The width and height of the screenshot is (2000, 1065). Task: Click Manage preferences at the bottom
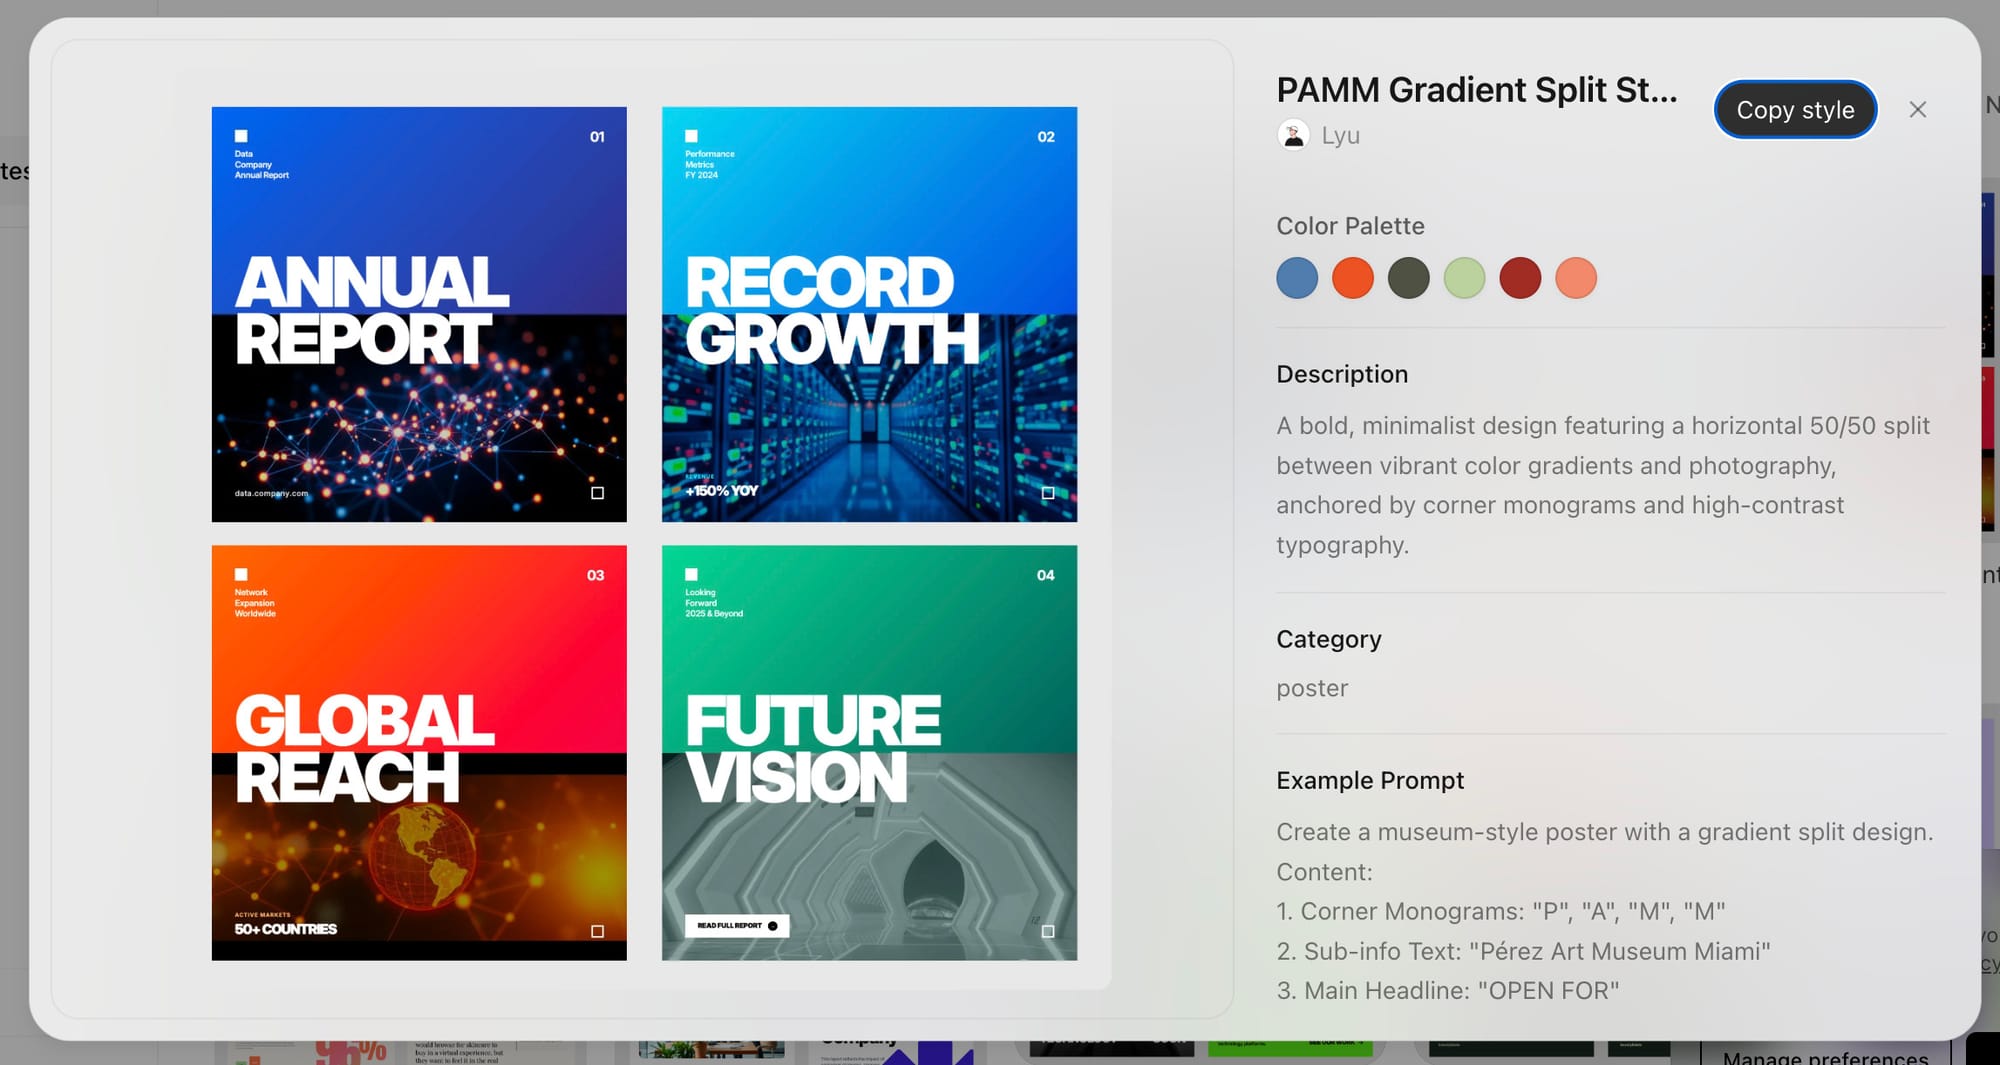pyautogui.click(x=1825, y=1056)
